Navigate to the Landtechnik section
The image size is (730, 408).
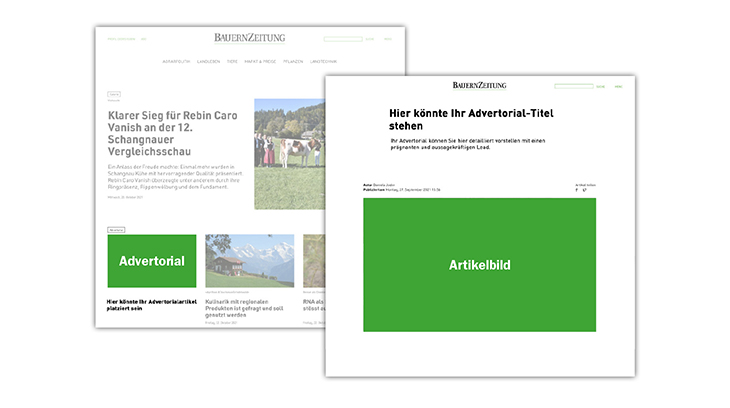click(x=324, y=61)
